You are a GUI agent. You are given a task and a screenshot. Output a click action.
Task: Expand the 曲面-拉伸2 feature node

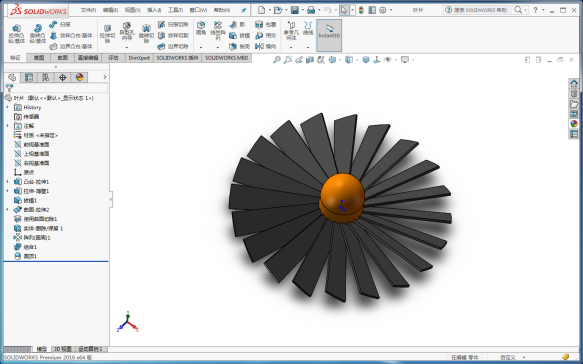(x=7, y=209)
